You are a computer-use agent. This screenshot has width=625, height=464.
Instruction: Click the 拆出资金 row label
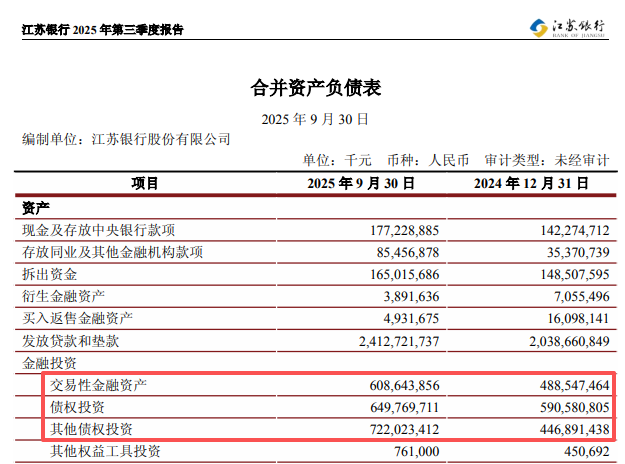pos(50,274)
